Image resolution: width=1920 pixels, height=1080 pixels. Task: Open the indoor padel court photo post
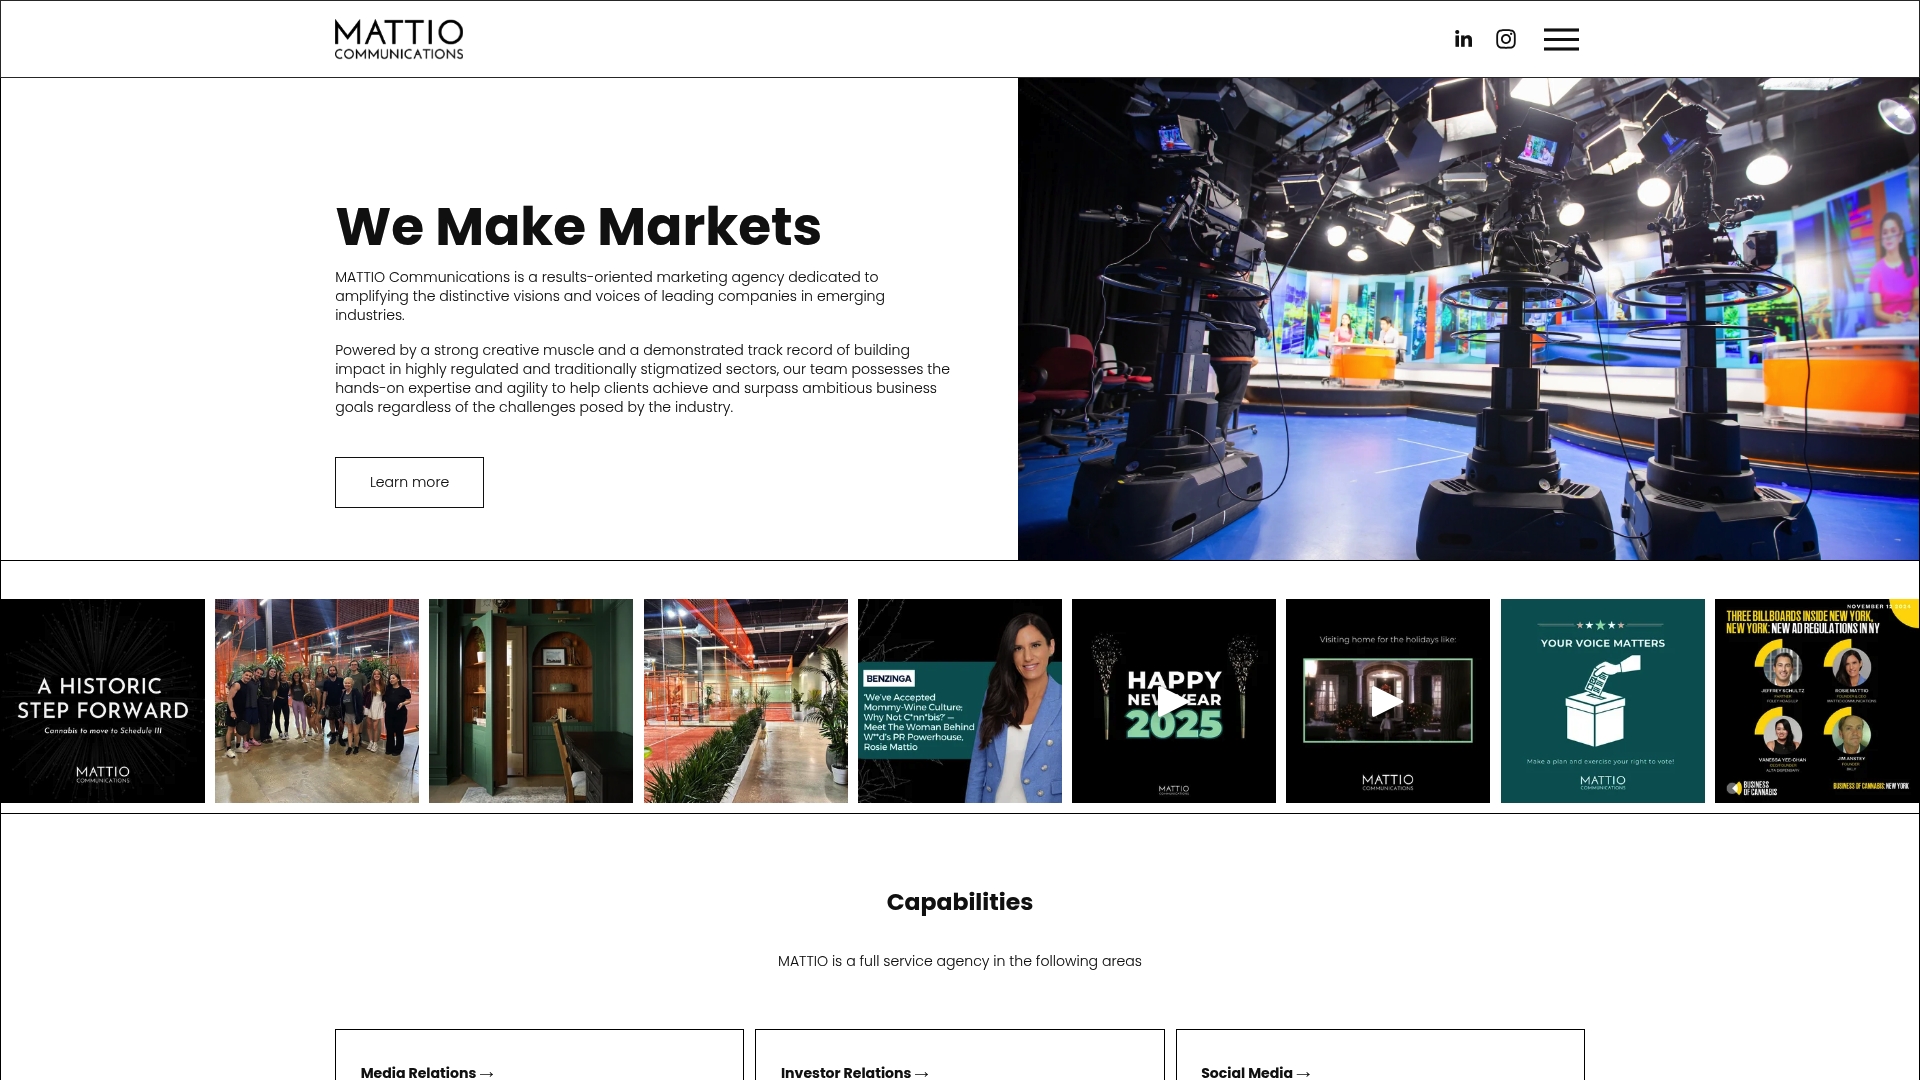pos(745,700)
